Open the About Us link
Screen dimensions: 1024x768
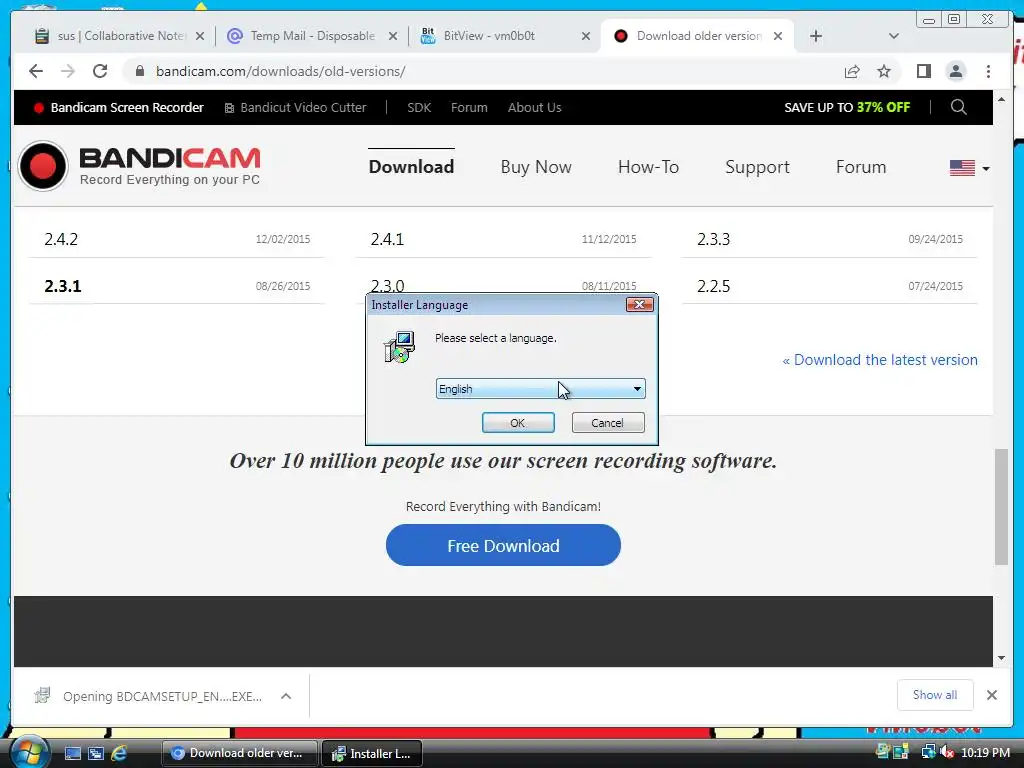coord(534,107)
